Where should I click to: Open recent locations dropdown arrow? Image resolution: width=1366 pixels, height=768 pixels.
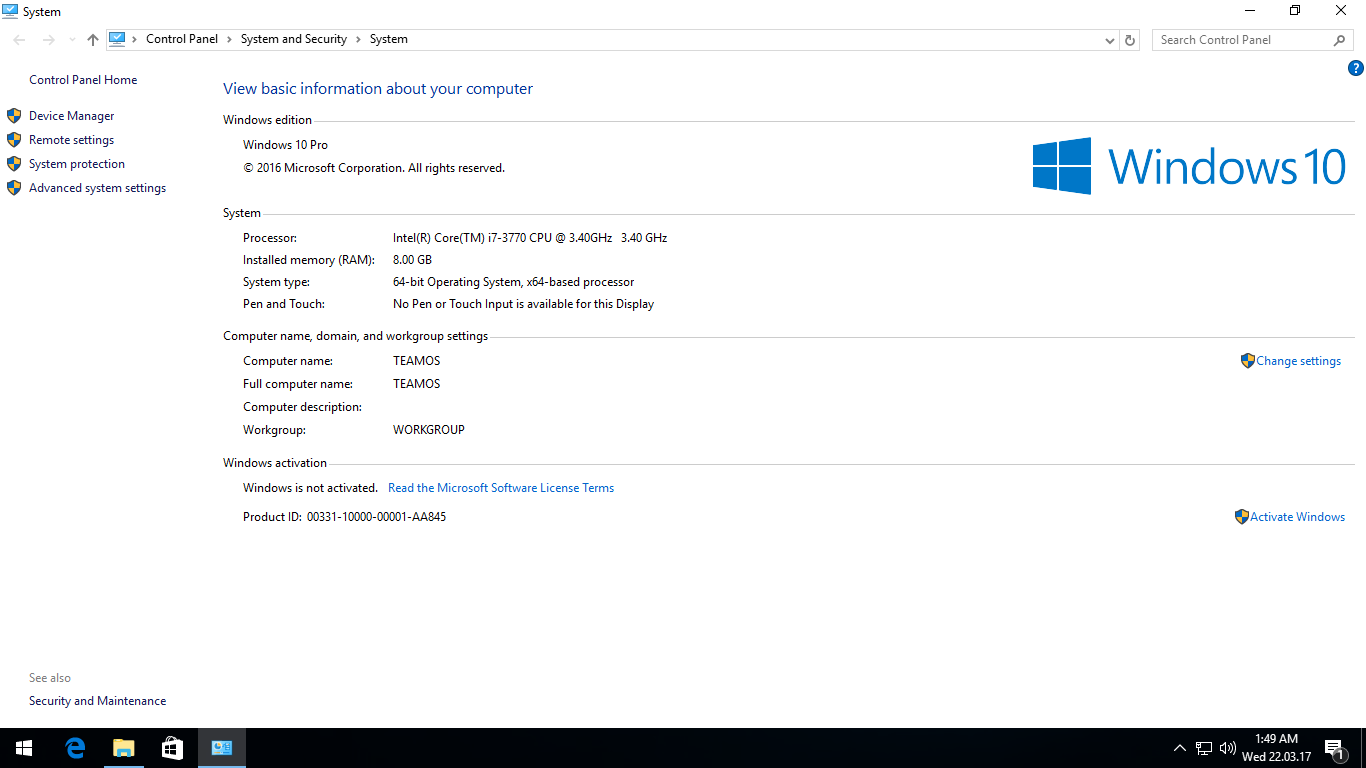click(71, 40)
